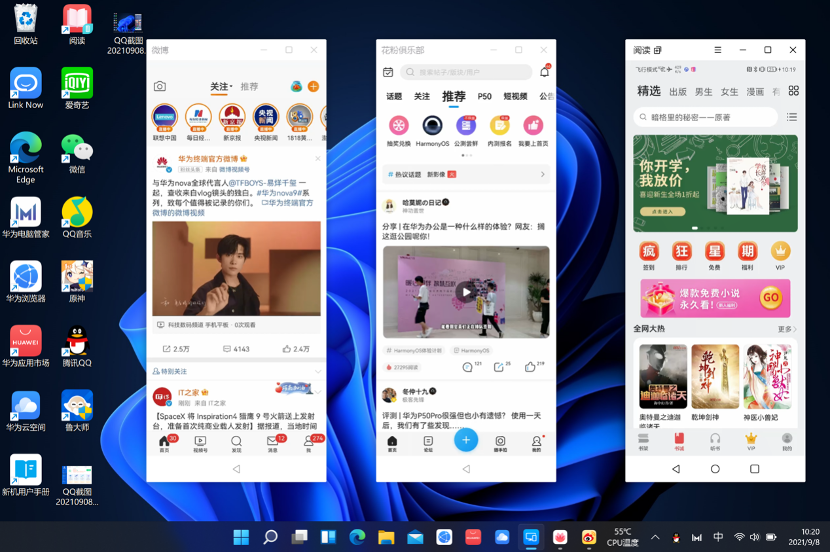Dismiss the 华为终端官方微博 post with X

click(x=318, y=158)
